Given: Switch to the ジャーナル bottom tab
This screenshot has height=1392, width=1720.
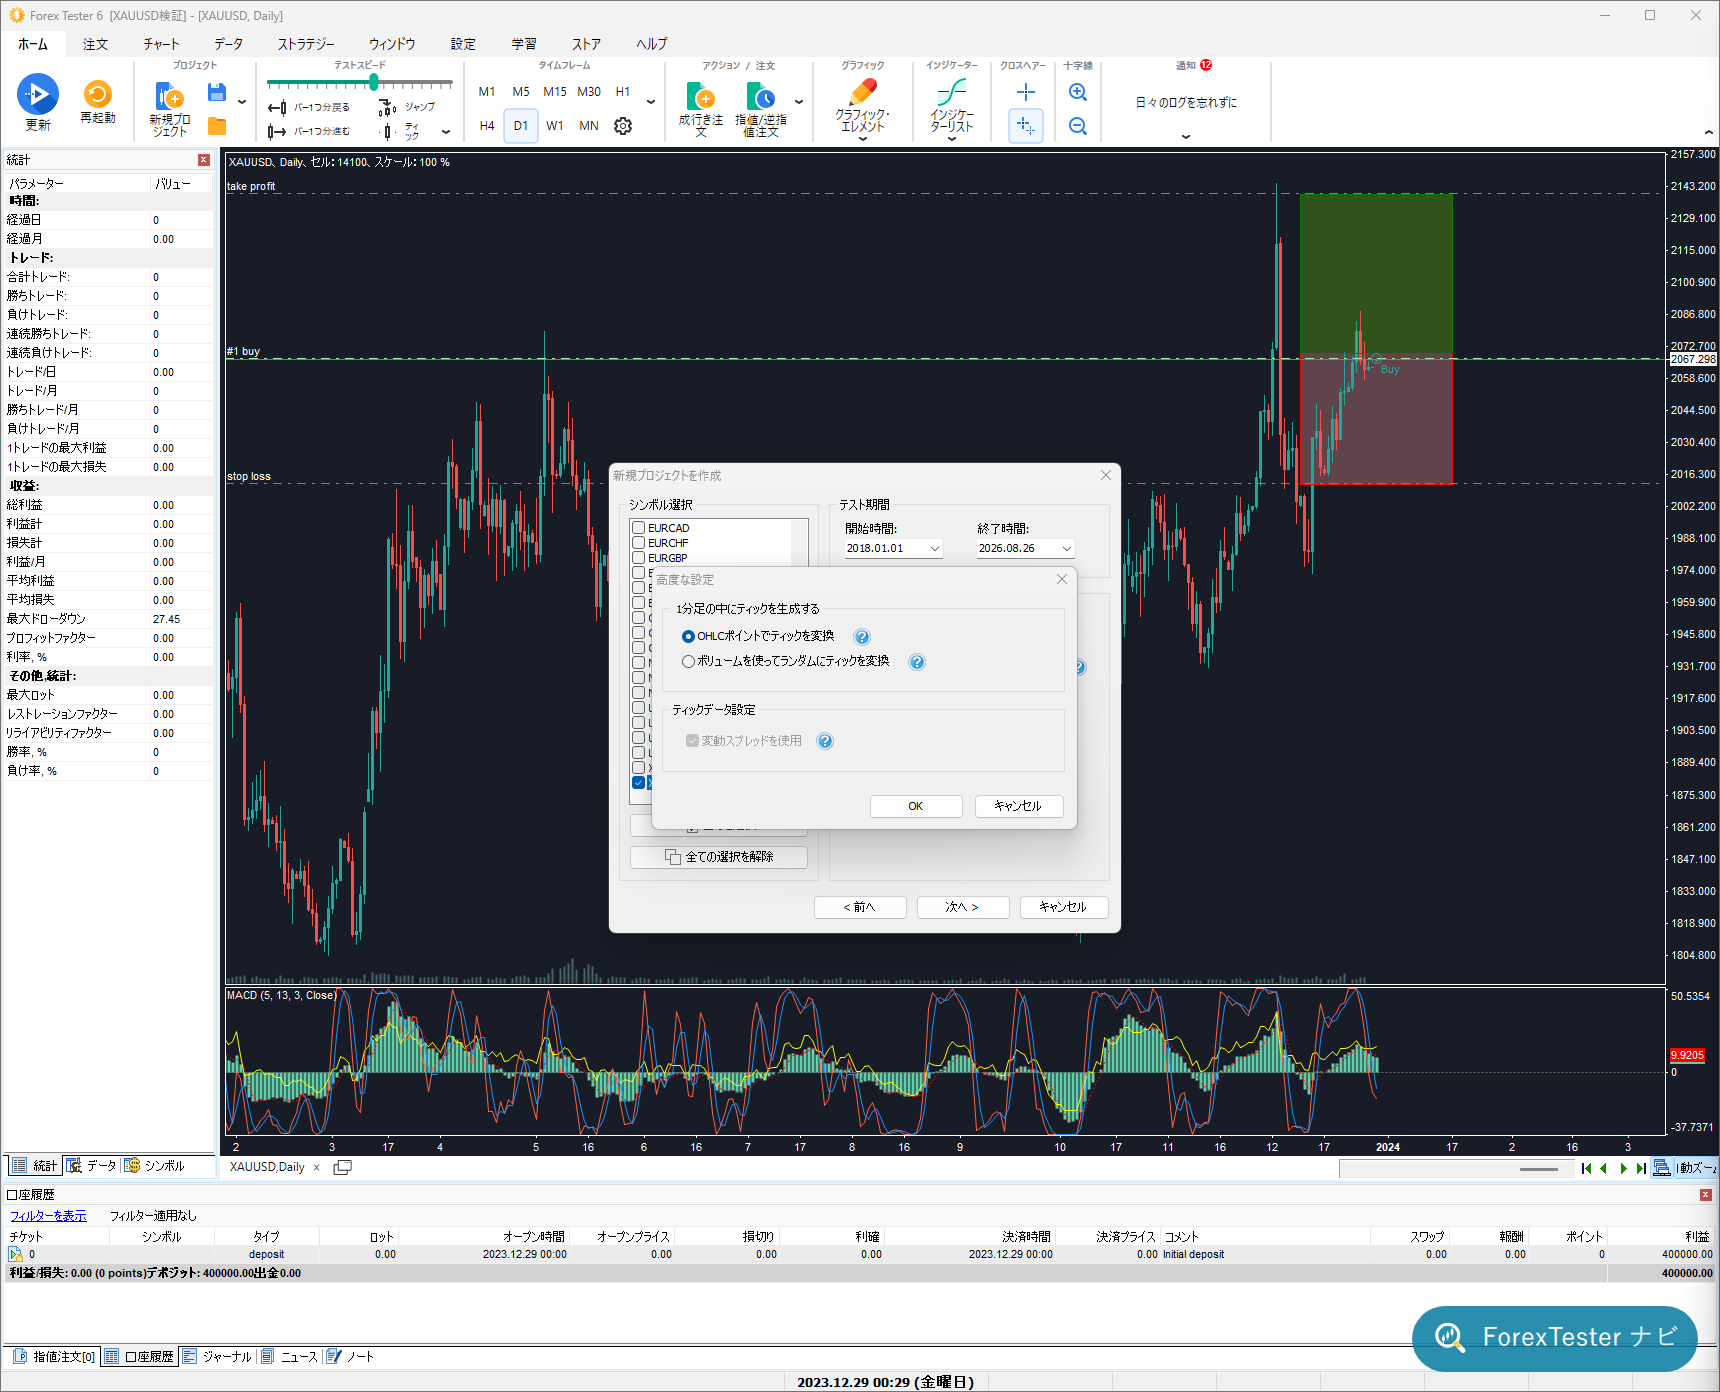Looking at the screenshot, I should (218, 1357).
